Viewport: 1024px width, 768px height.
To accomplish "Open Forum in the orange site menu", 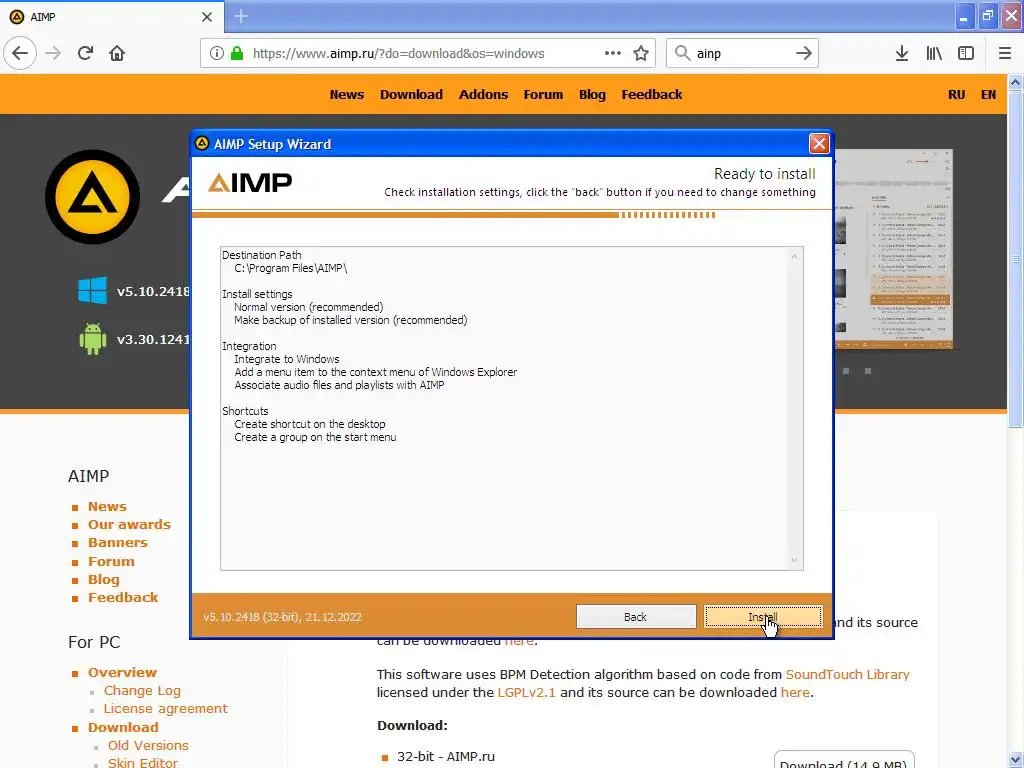I will [x=543, y=95].
